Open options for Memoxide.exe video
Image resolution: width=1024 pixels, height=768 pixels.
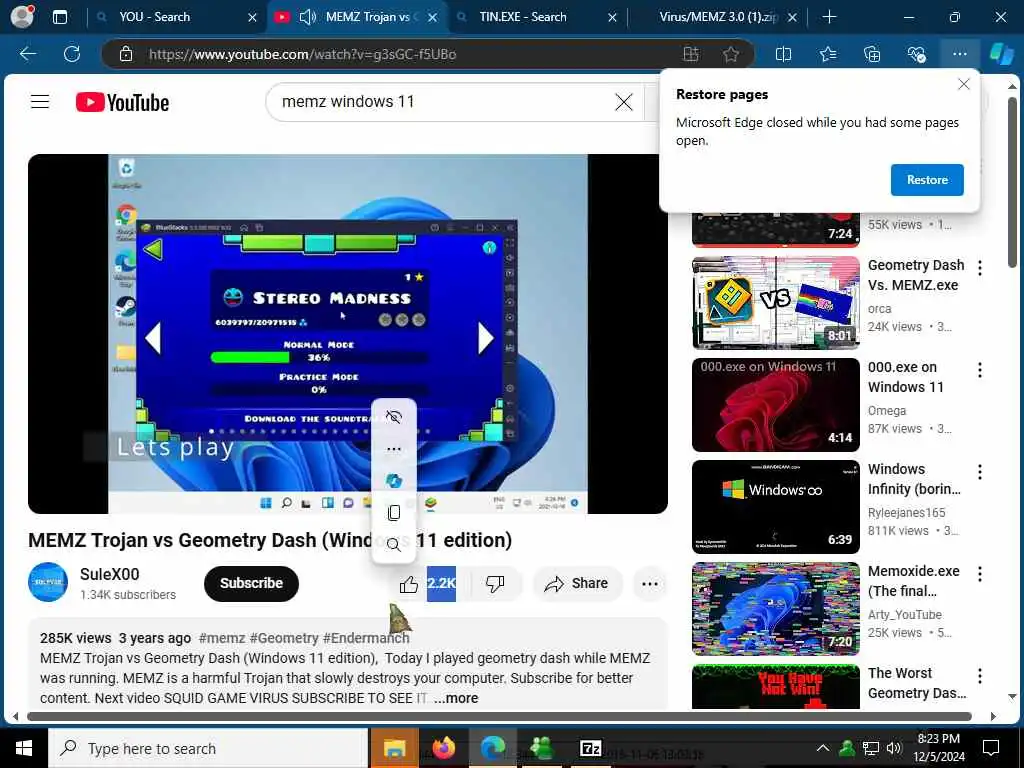(980, 574)
